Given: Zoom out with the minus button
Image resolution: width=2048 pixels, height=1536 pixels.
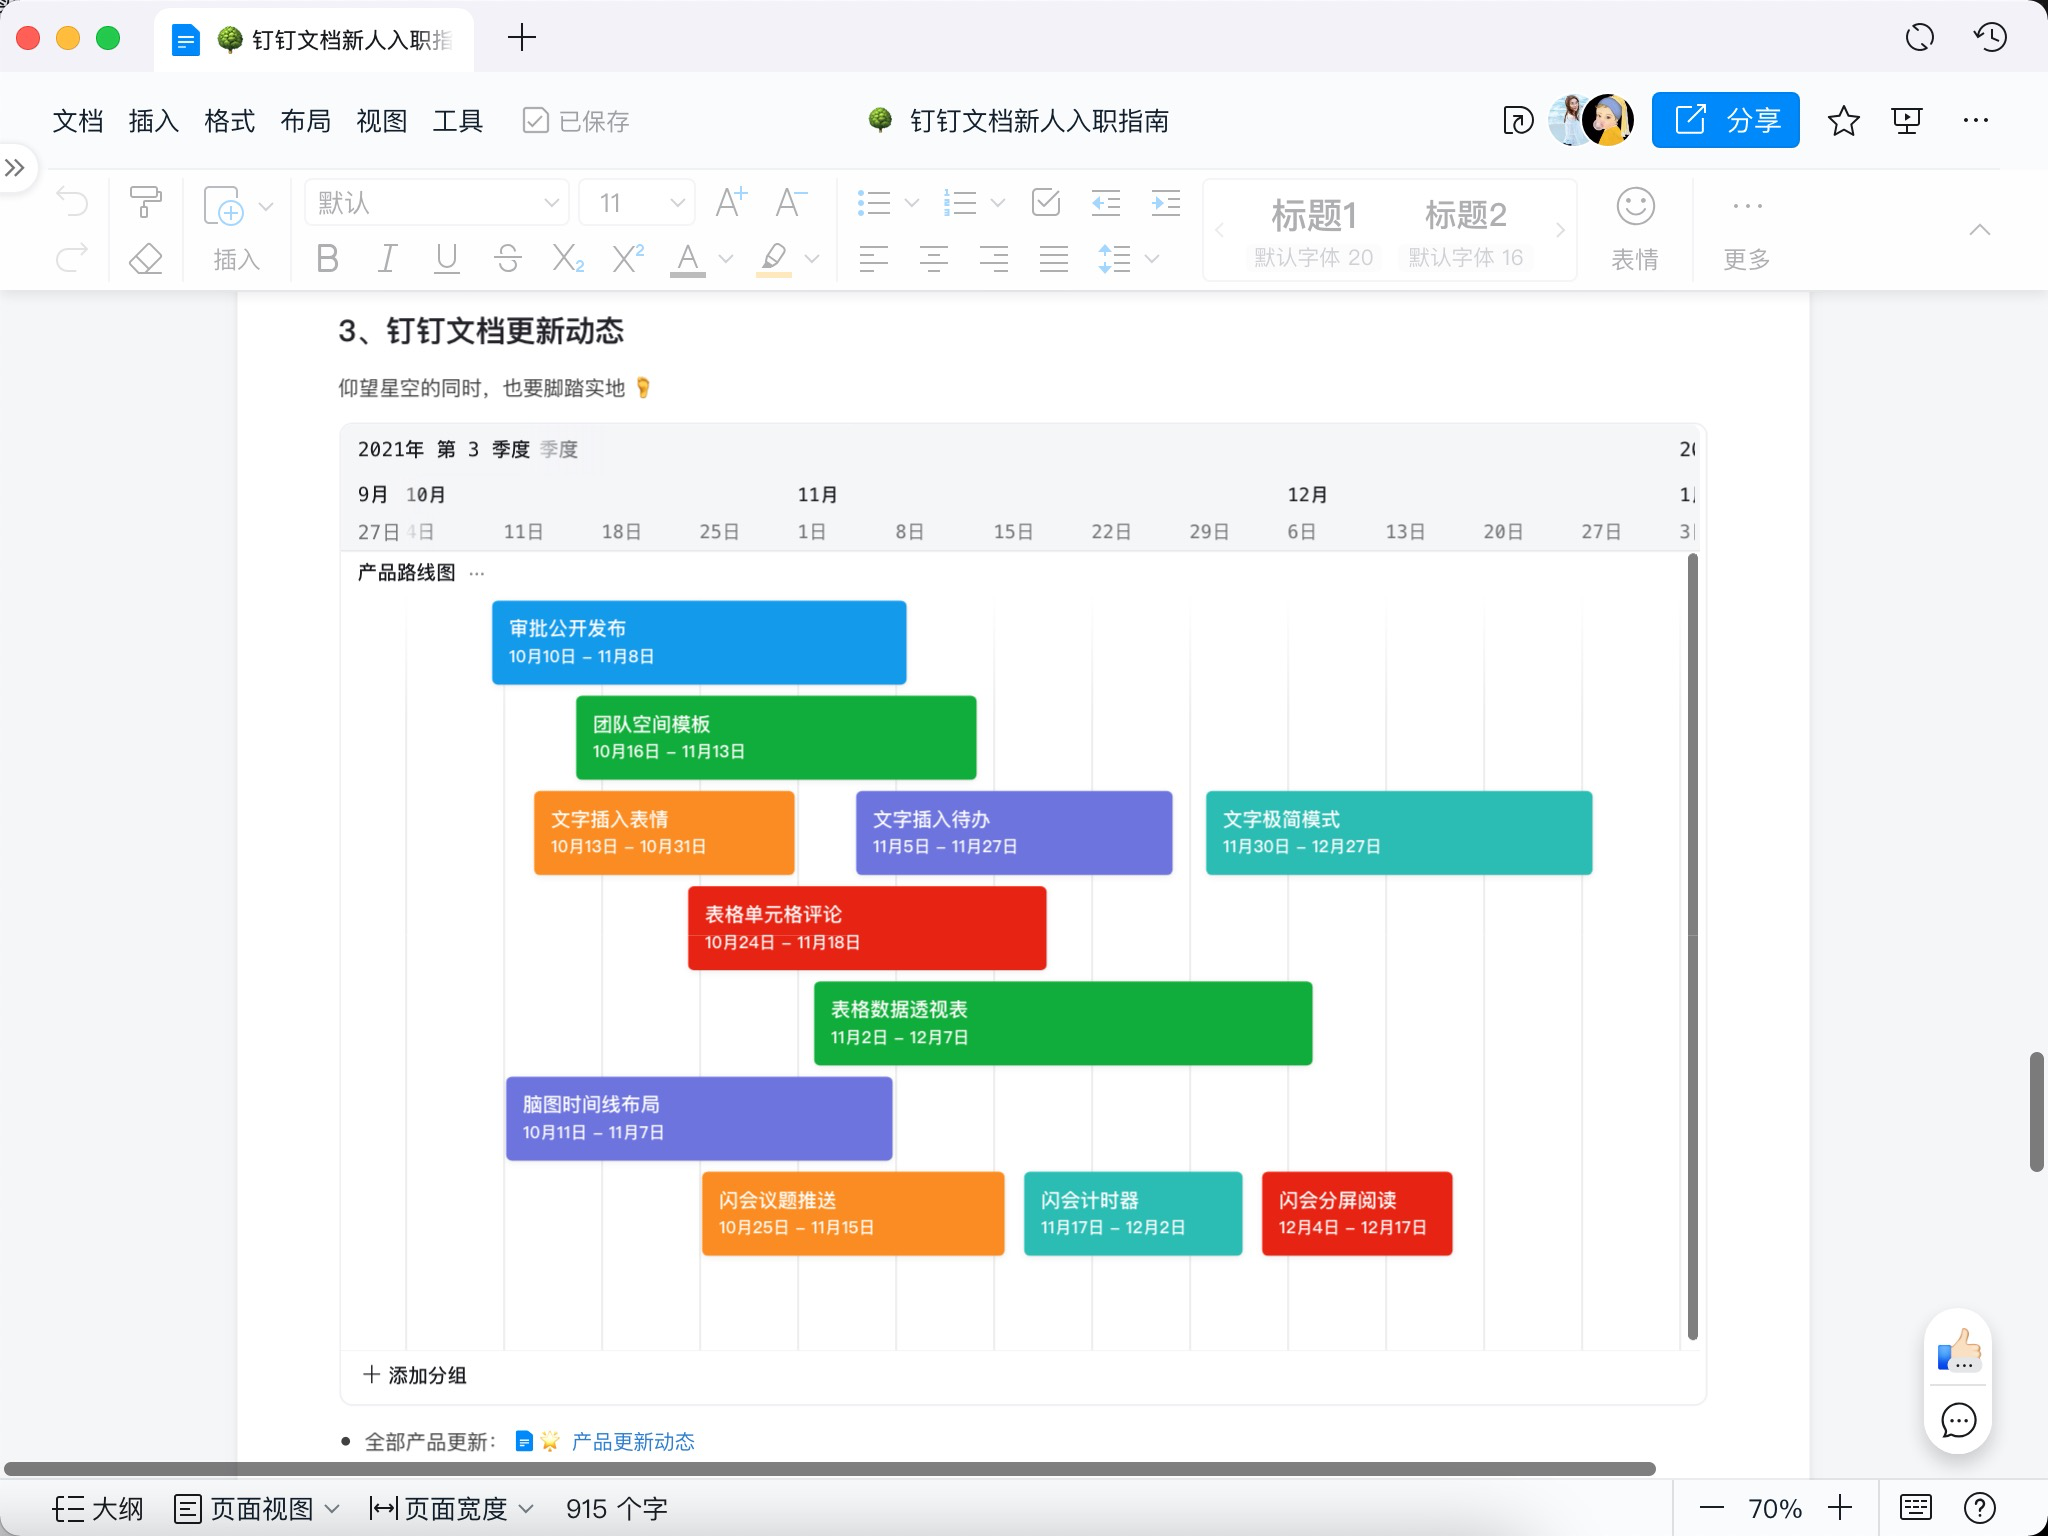Looking at the screenshot, I should pyautogui.click(x=1712, y=1508).
